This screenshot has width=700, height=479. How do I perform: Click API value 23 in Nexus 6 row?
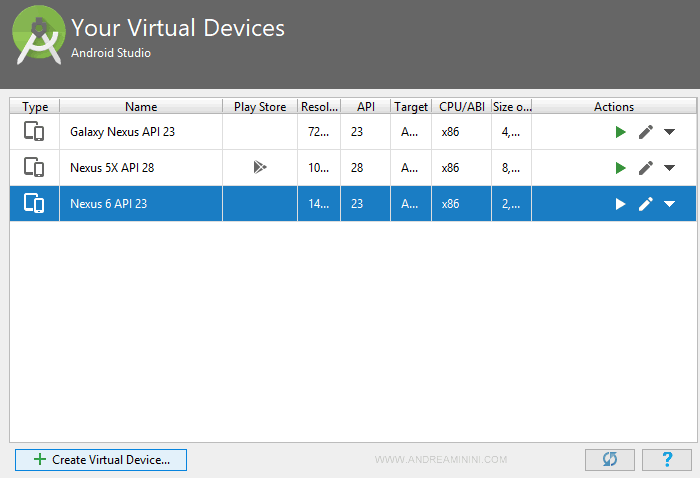click(357, 204)
